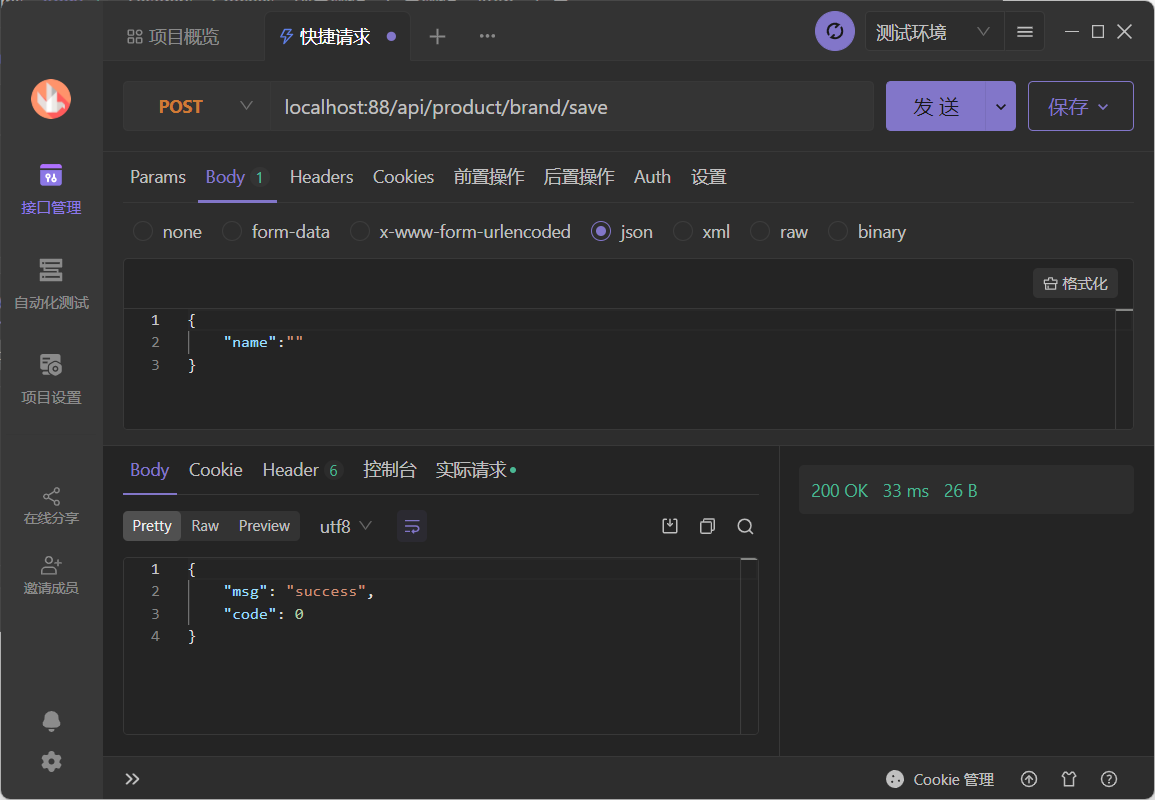Screen dimensions: 1155x800
Task: Open the theme shirt icon in footer
Action: pyautogui.click(x=1069, y=779)
